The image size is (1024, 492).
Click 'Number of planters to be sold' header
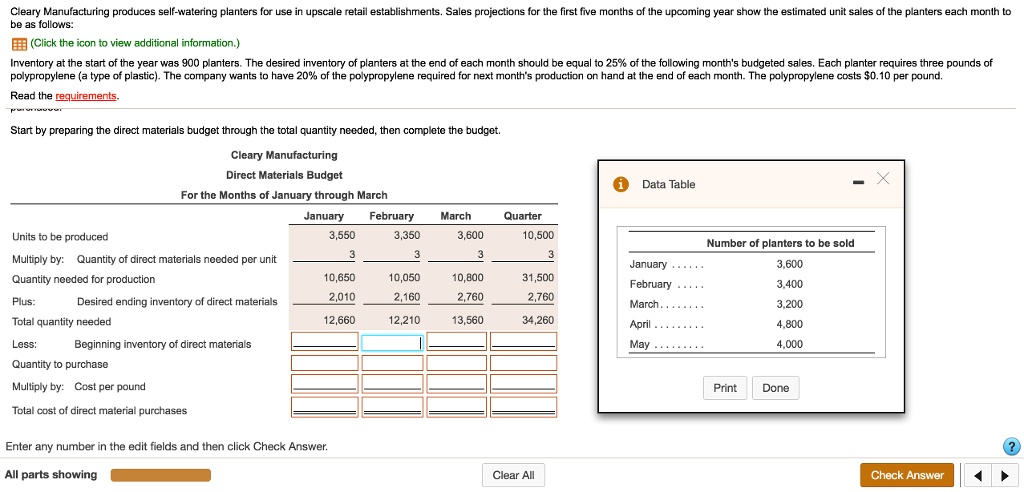point(780,244)
